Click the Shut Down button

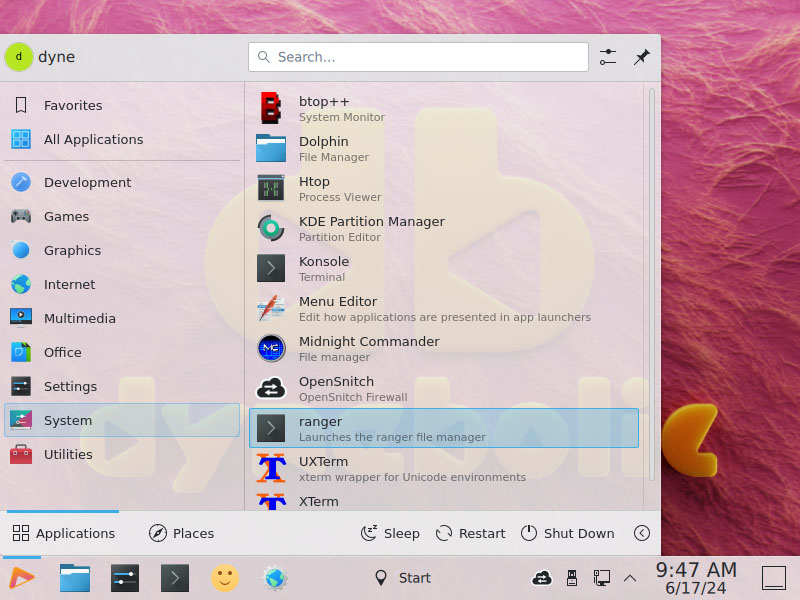(567, 533)
